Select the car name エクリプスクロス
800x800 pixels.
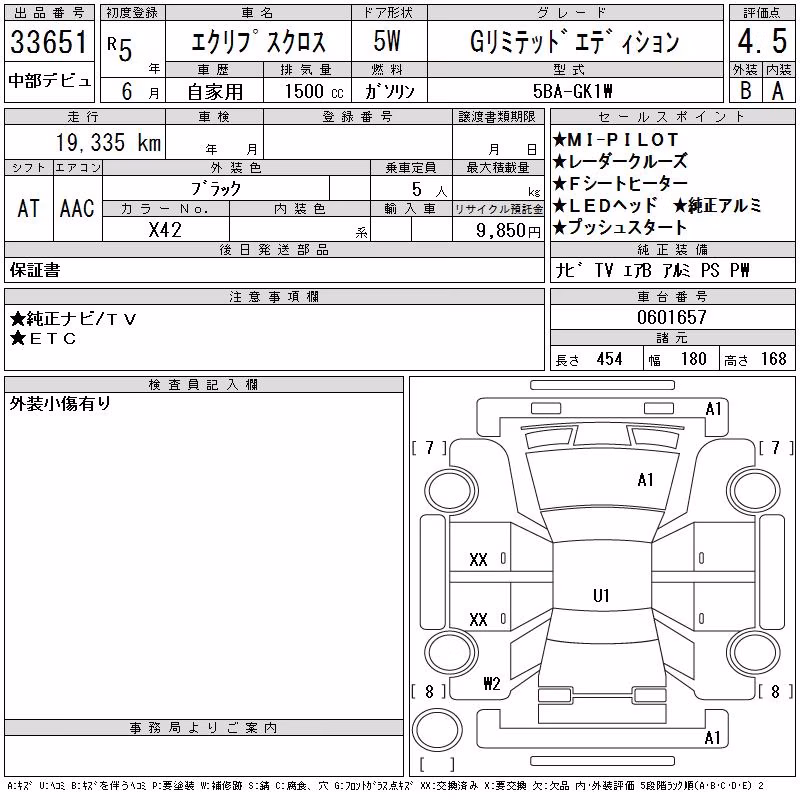(258, 42)
